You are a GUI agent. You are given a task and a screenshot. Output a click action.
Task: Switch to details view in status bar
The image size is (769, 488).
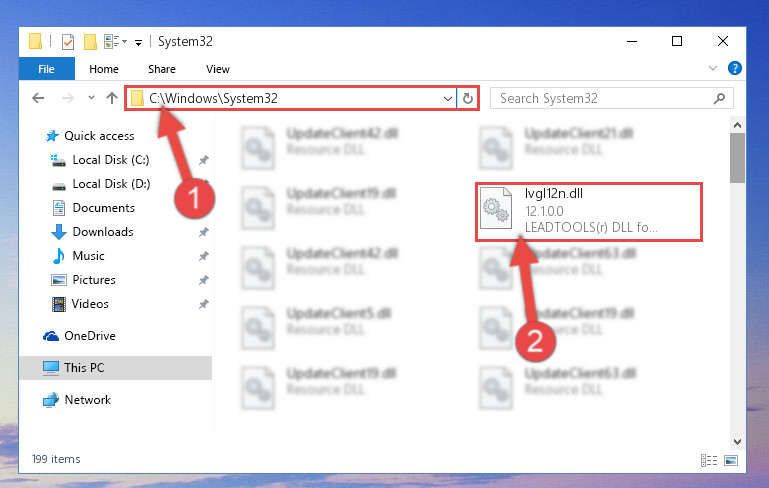click(x=709, y=460)
